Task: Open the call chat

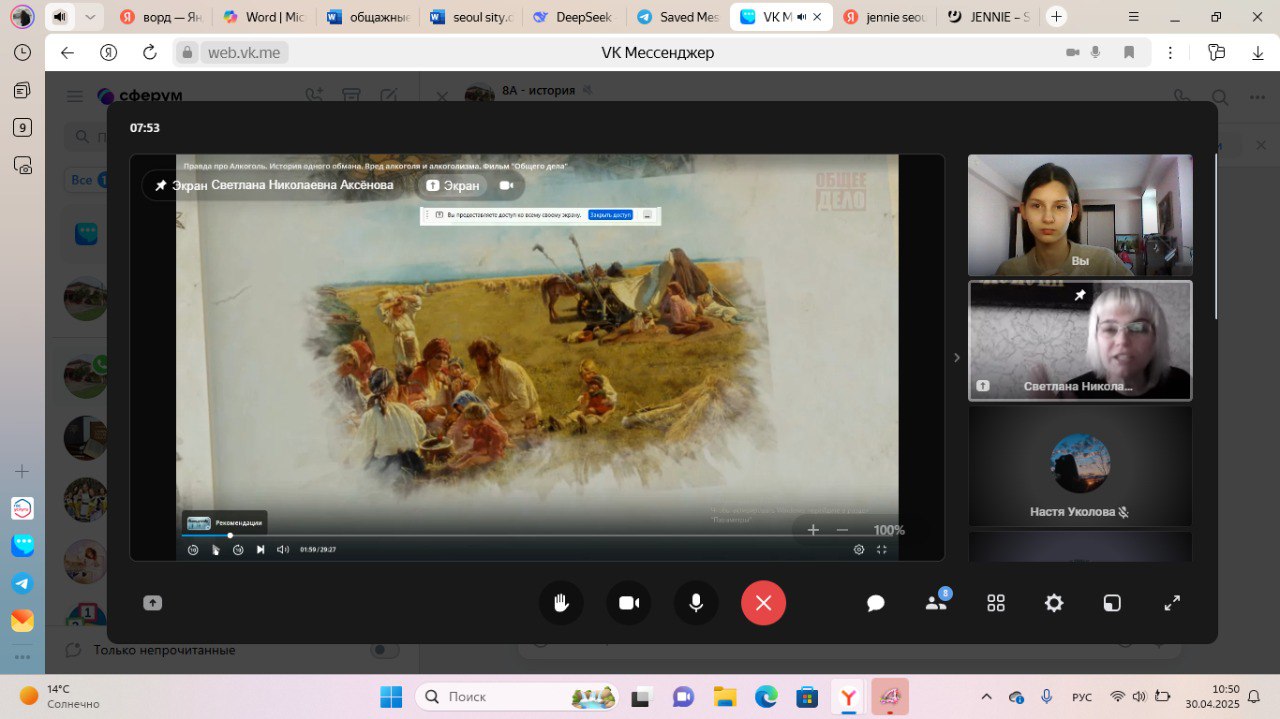Action: 876,603
